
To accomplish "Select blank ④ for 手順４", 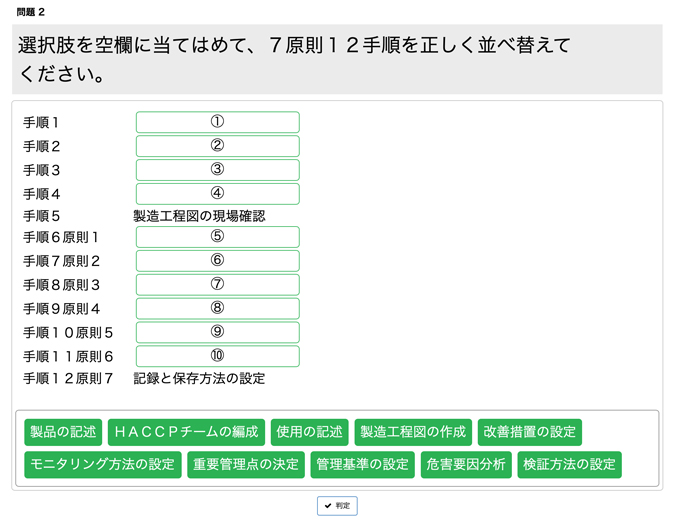I will tap(217, 194).
